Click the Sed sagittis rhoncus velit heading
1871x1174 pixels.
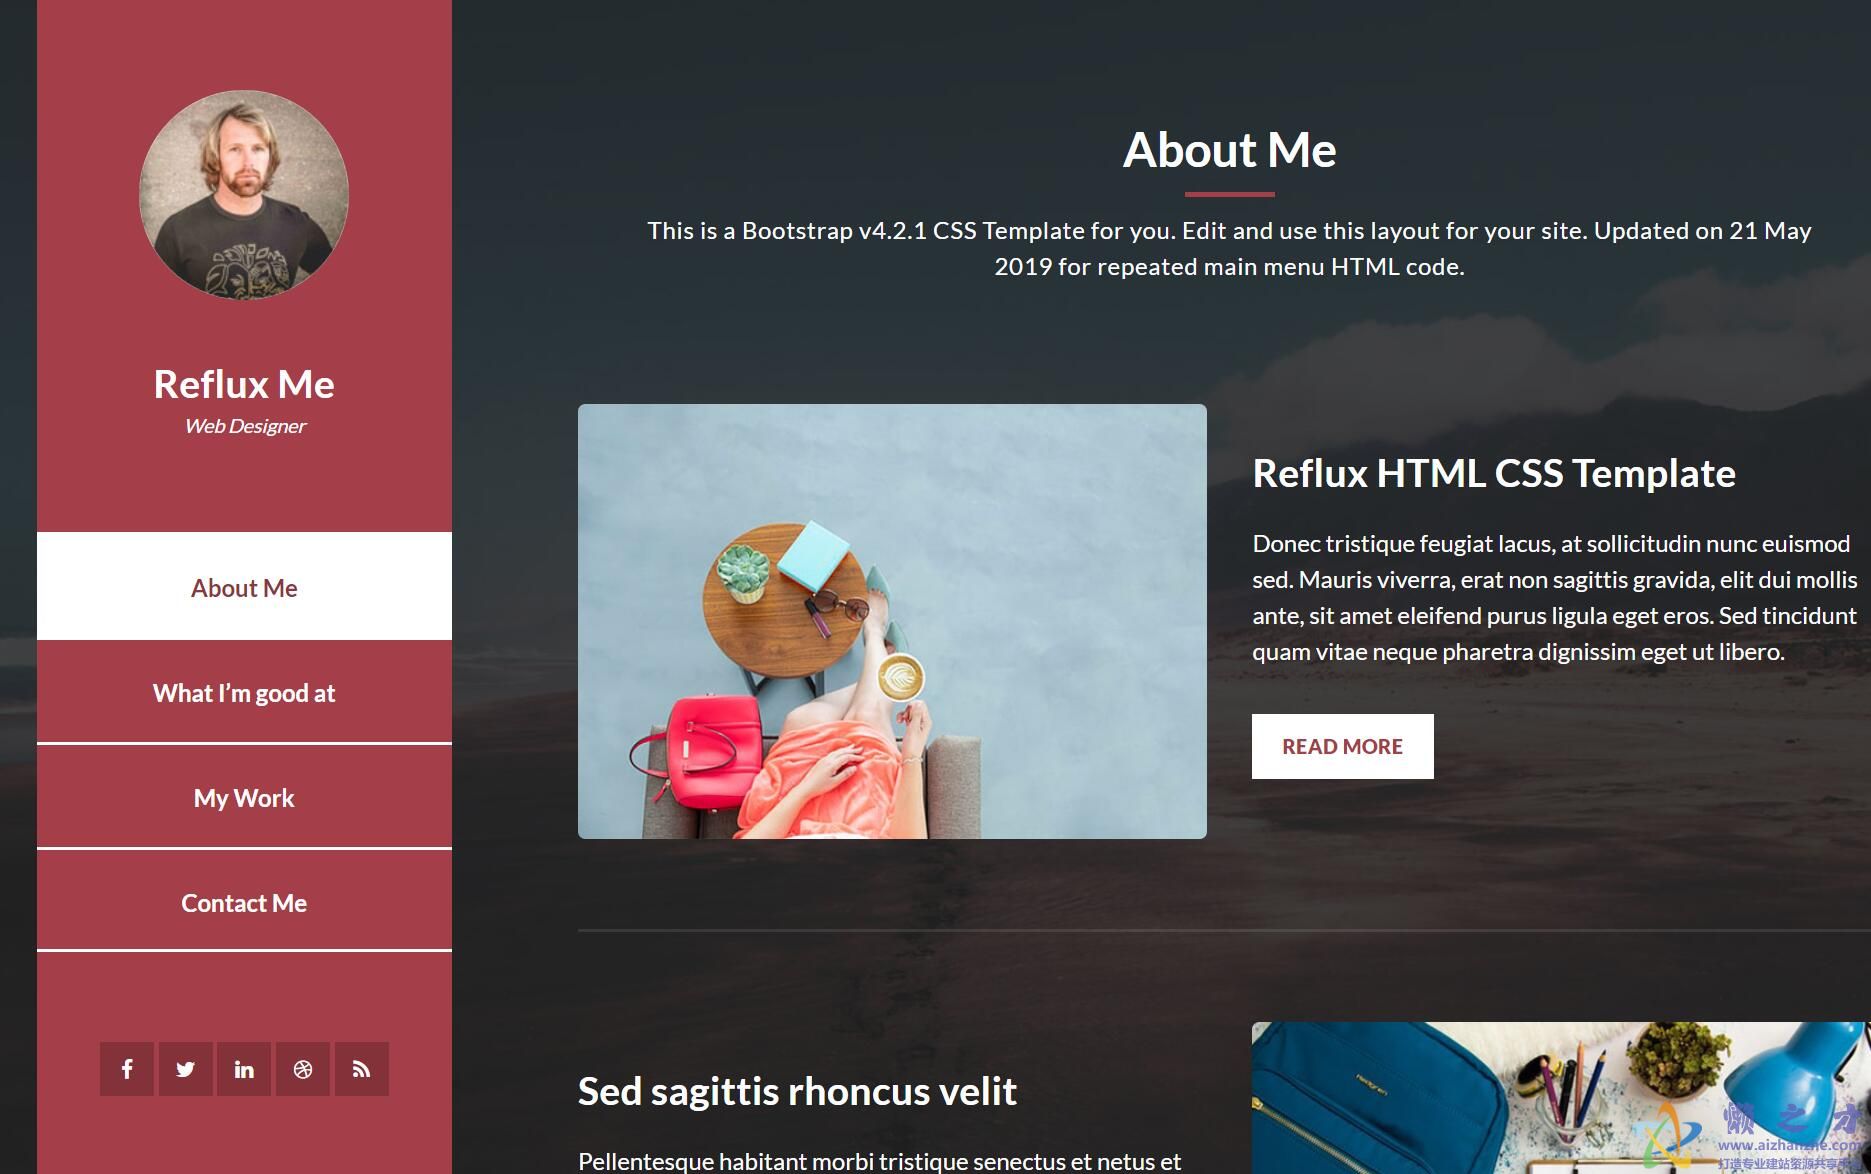(x=797, y=1091)
